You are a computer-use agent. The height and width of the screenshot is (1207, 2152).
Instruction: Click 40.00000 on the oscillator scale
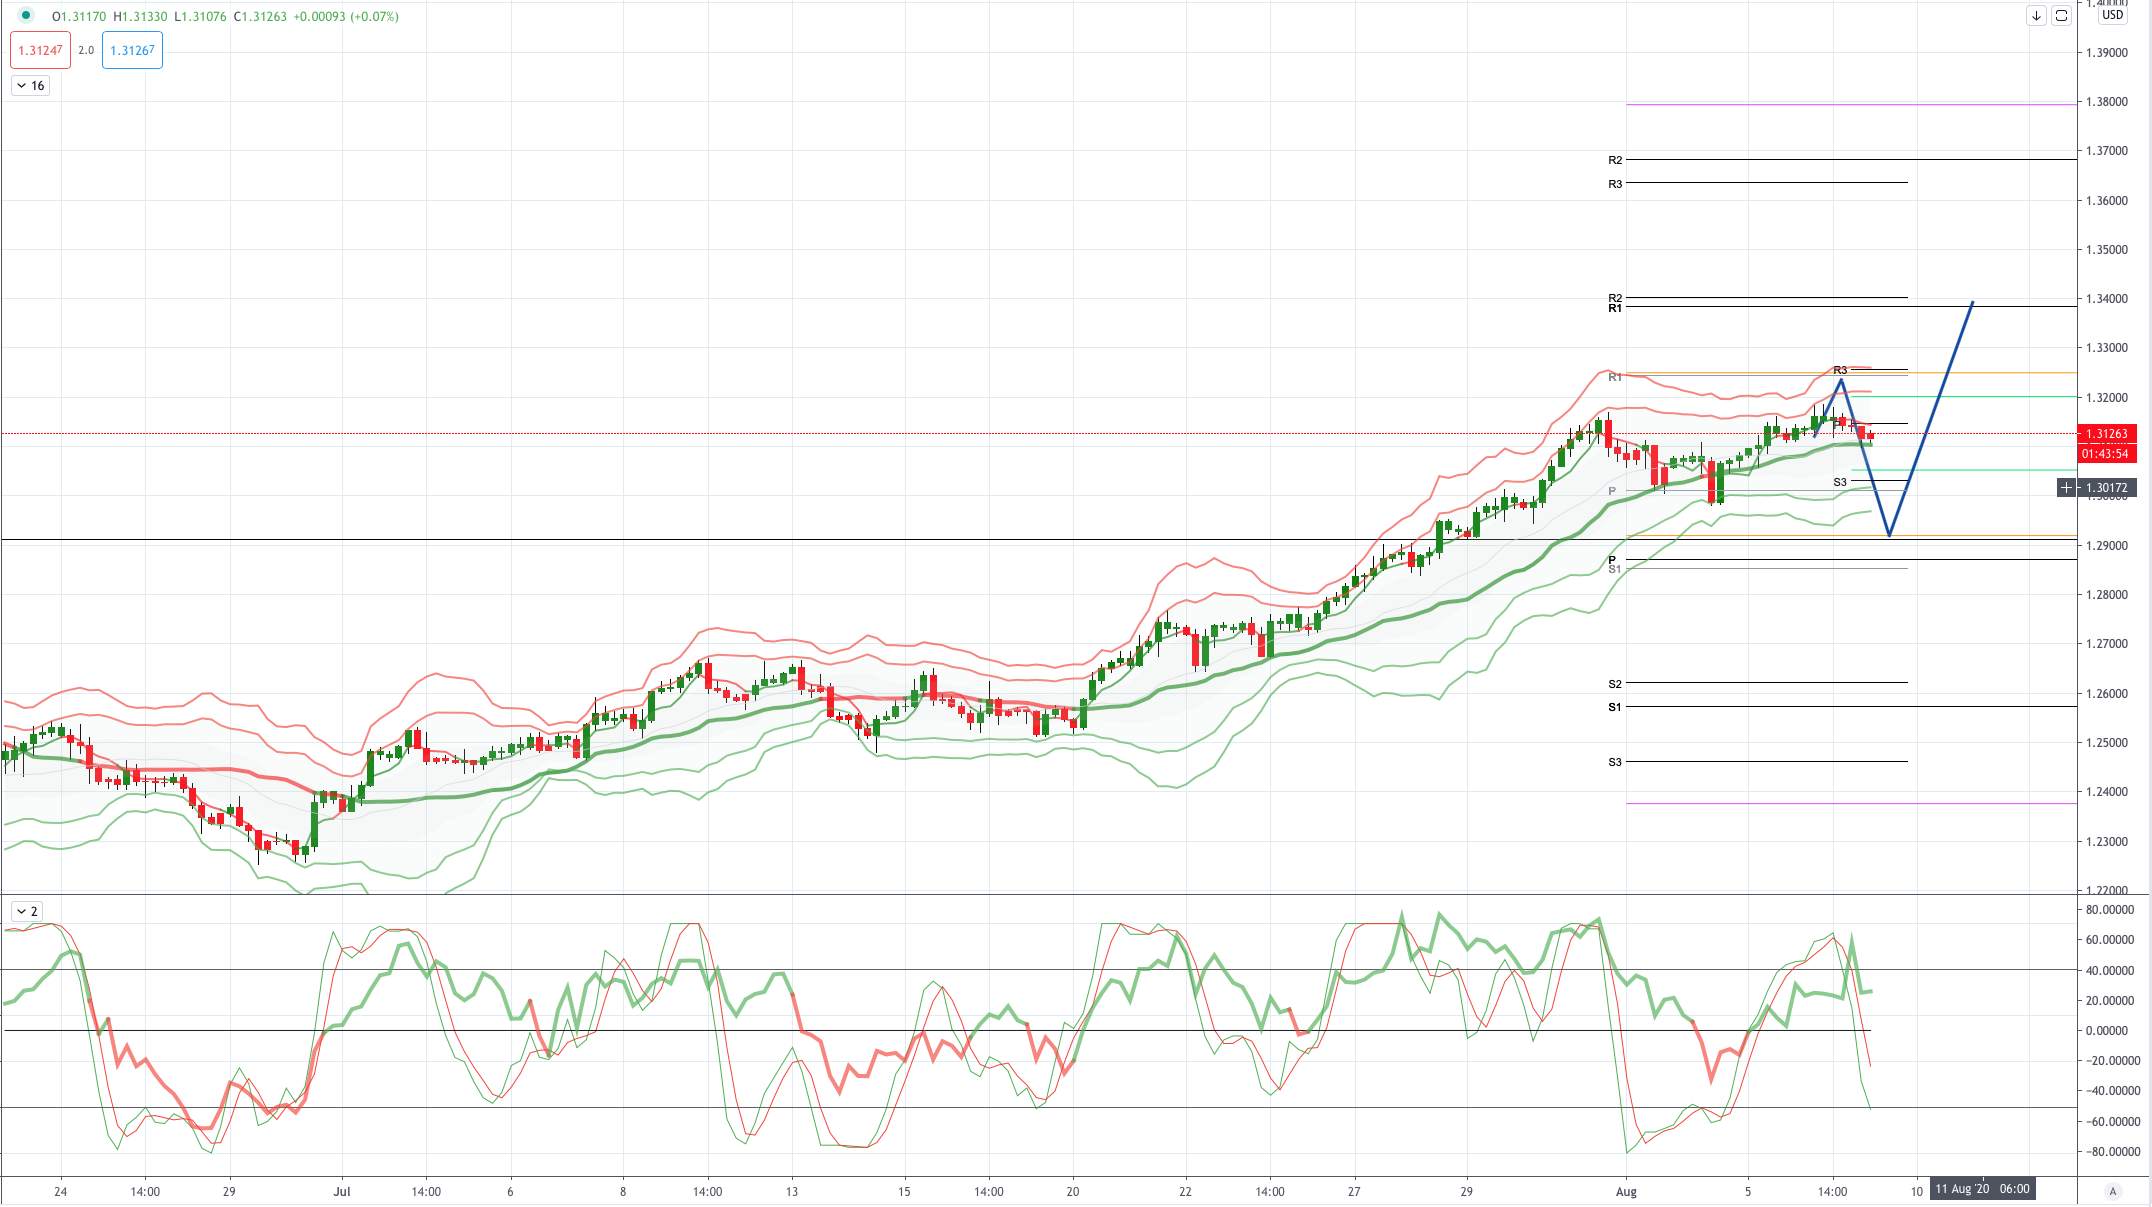click(2112, 971)
